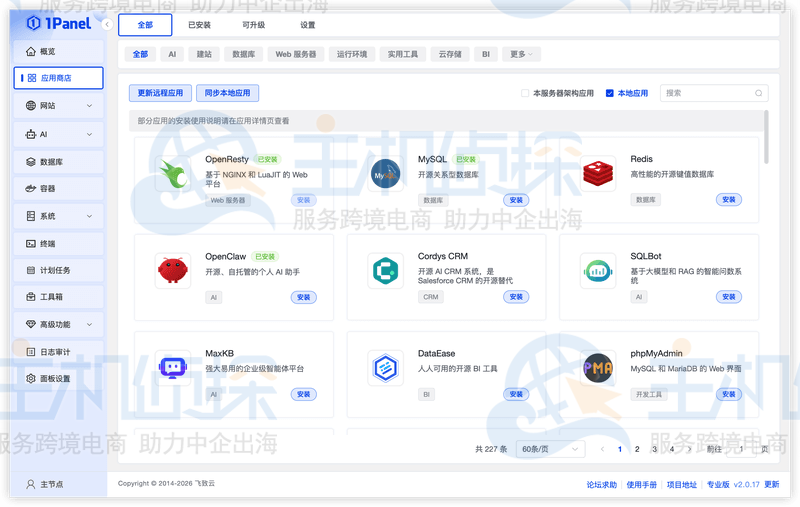Screen dimensions: 800x507
Task: Check the 本服务器架构应用 checkbox
Action: pyautogui.click(x=524, y=93)
